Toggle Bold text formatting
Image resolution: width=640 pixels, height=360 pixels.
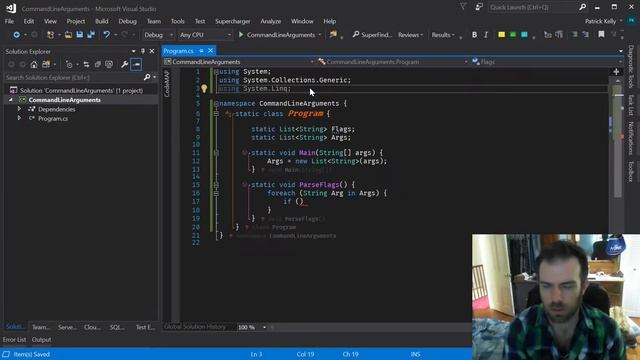[x=474, y=35]
